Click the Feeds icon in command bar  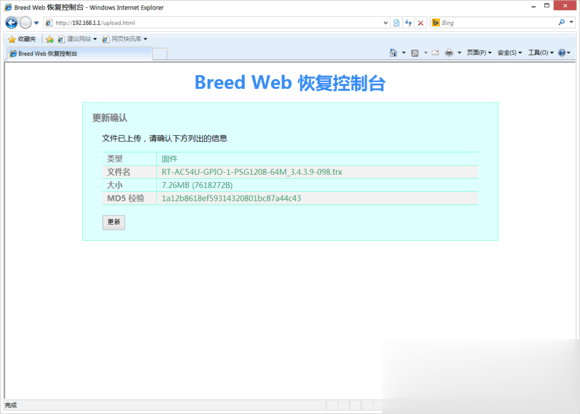415,53
